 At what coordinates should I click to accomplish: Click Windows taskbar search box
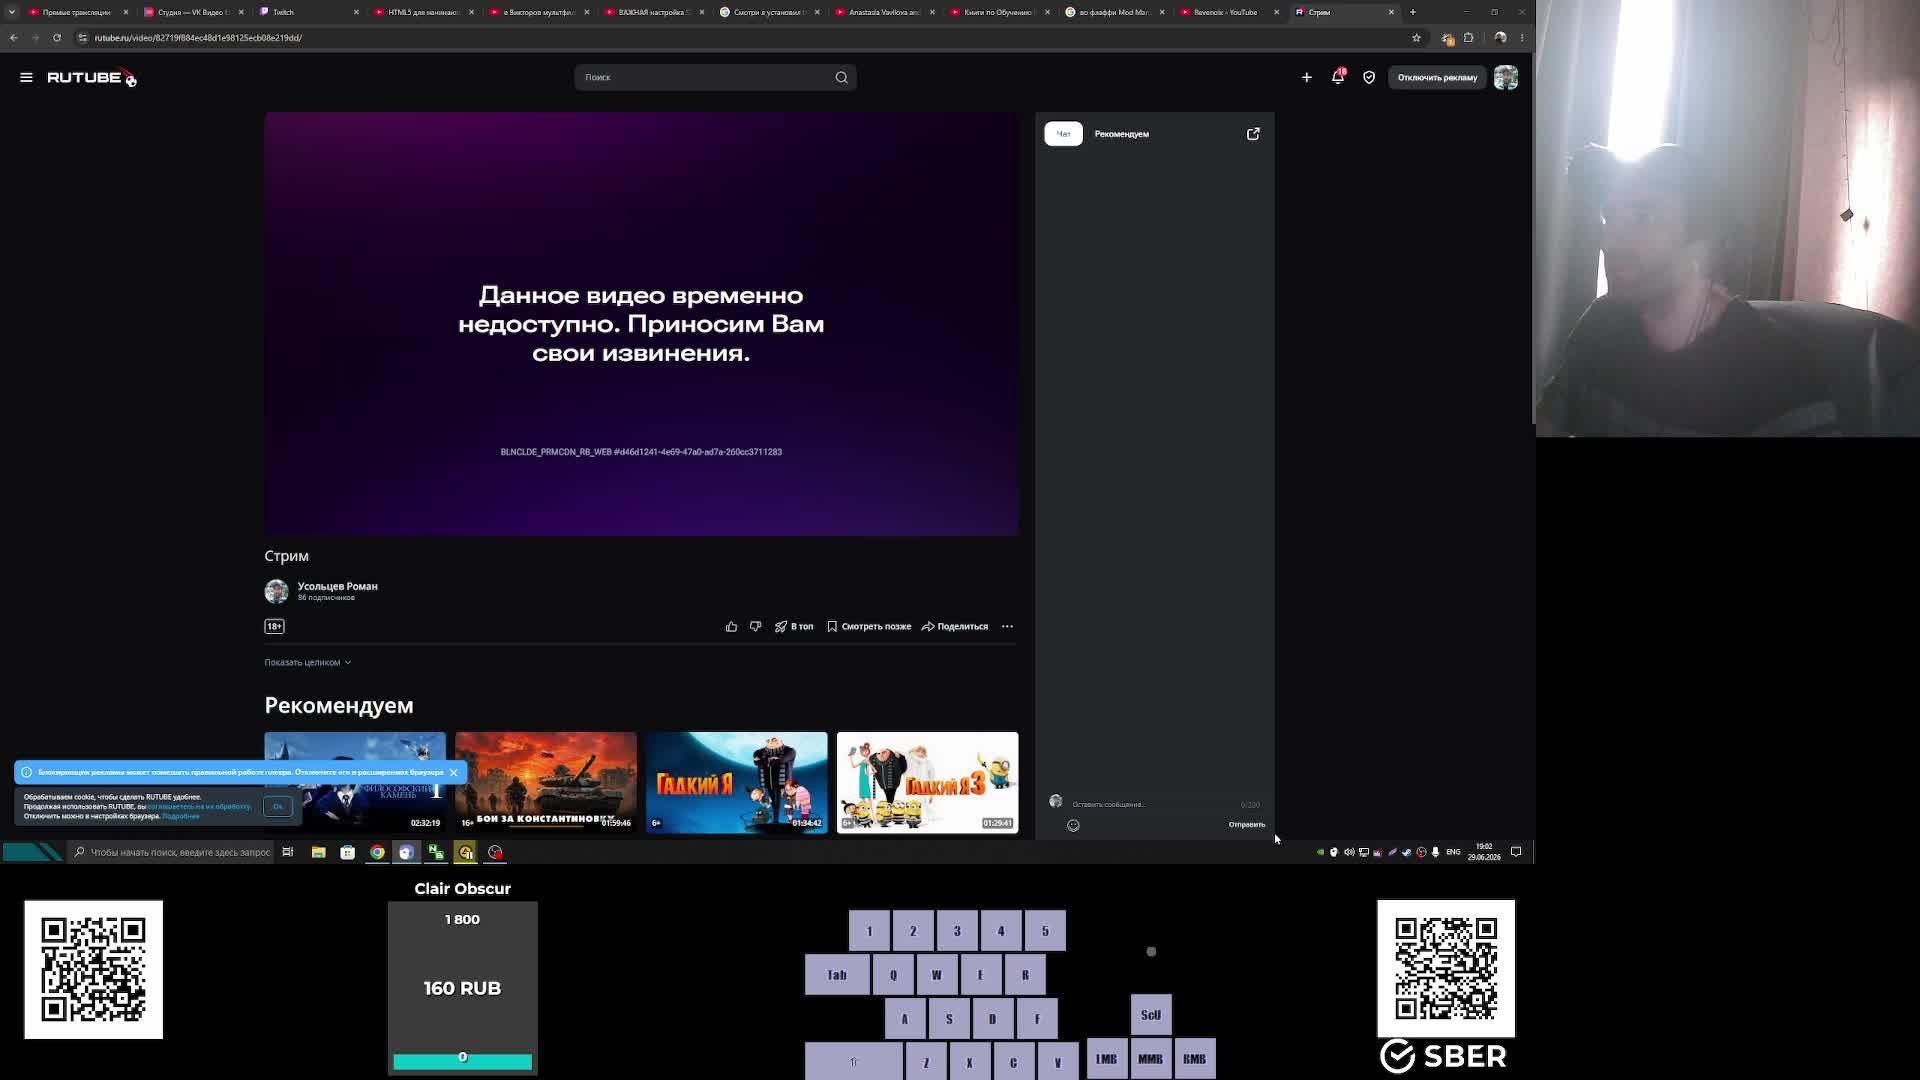click(x=172, y=852)
